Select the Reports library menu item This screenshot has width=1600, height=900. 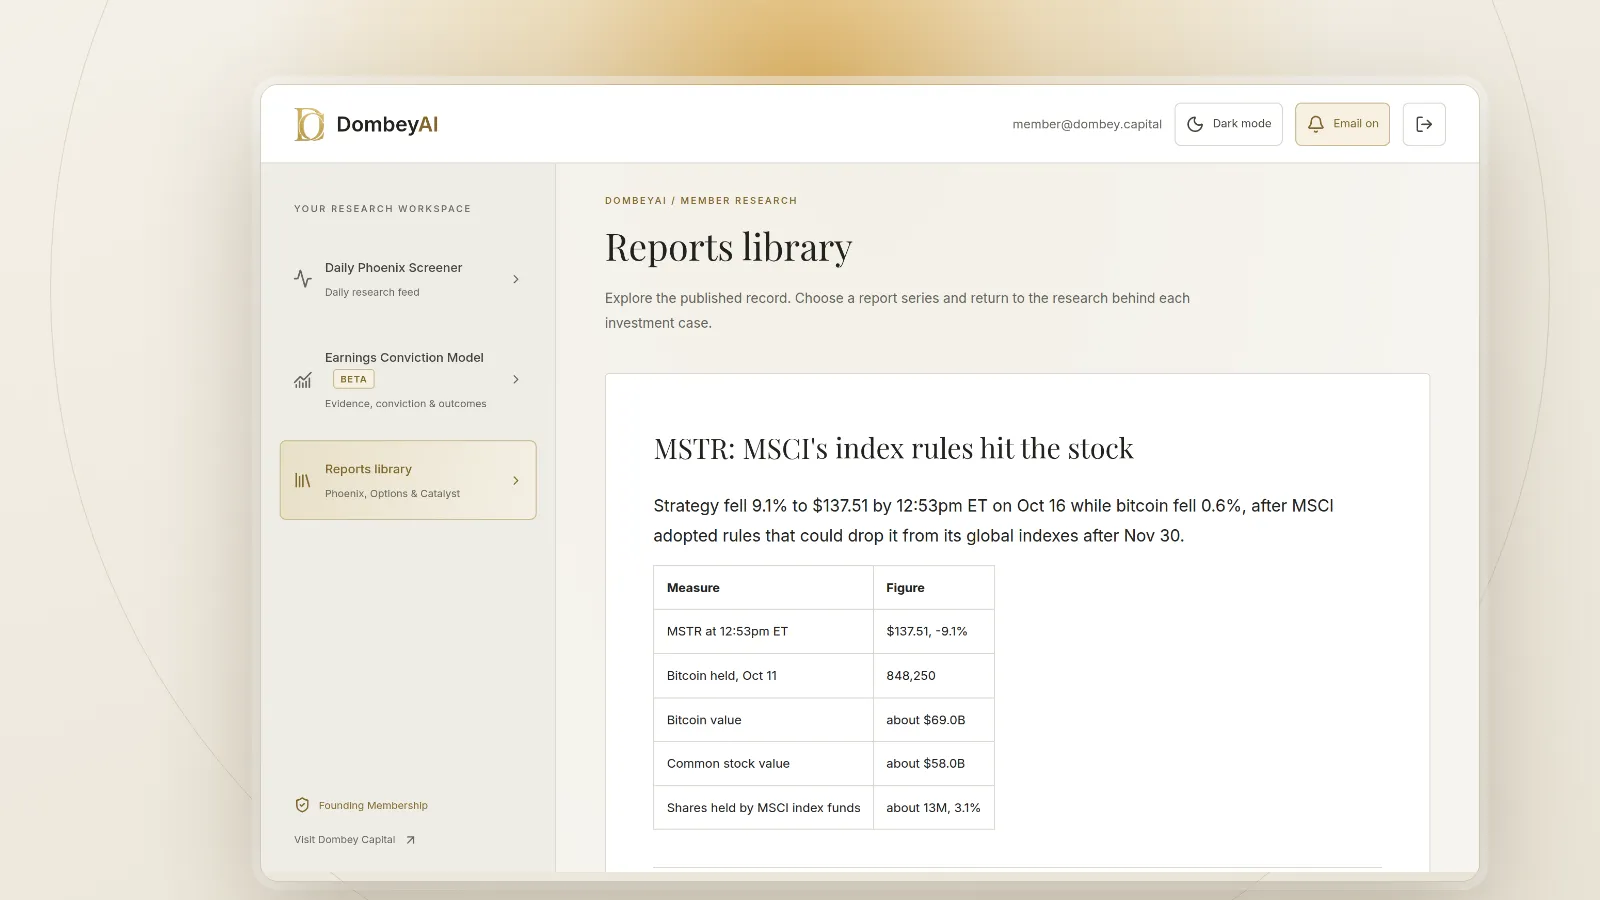coord(408,480)
